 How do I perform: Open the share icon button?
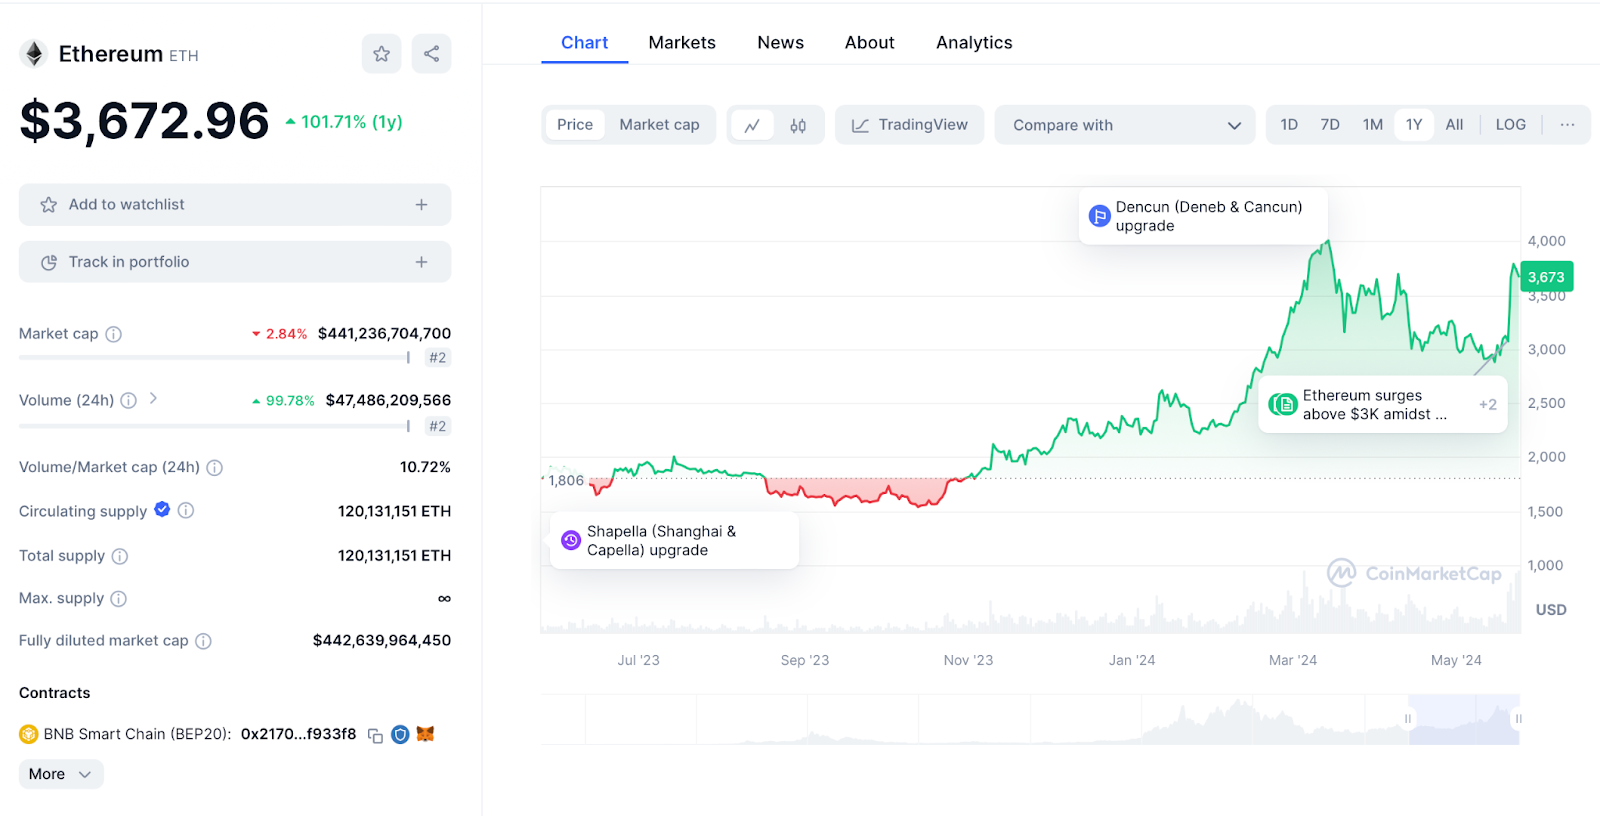431,54
